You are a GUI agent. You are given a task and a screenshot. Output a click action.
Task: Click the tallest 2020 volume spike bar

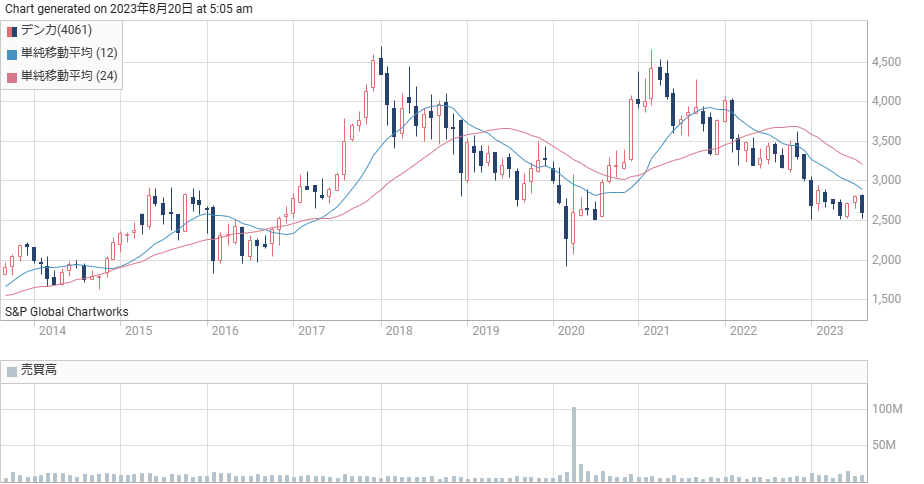[574, 445]
